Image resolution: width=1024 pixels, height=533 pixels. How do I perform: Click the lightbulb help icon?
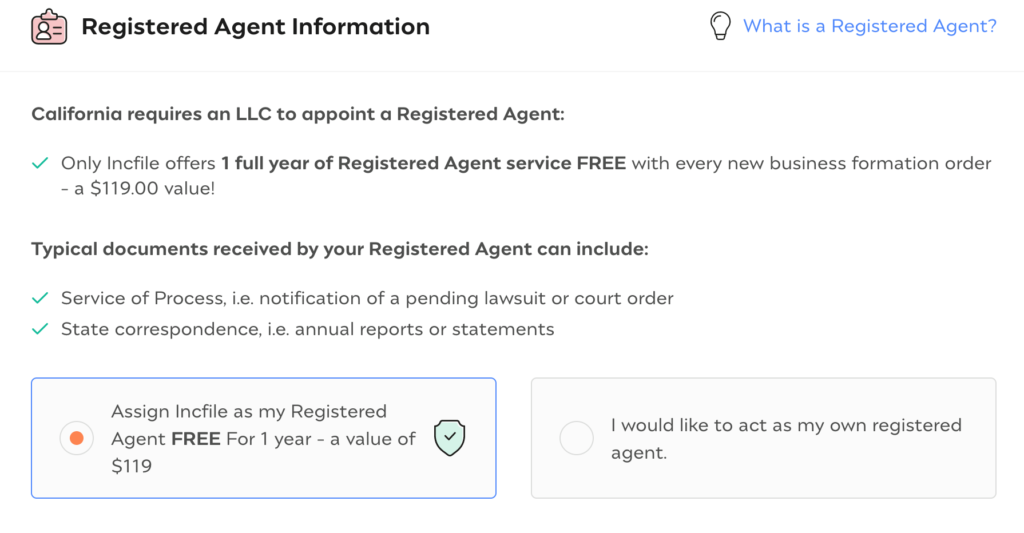pyautogui.click(x=720, y=26)
